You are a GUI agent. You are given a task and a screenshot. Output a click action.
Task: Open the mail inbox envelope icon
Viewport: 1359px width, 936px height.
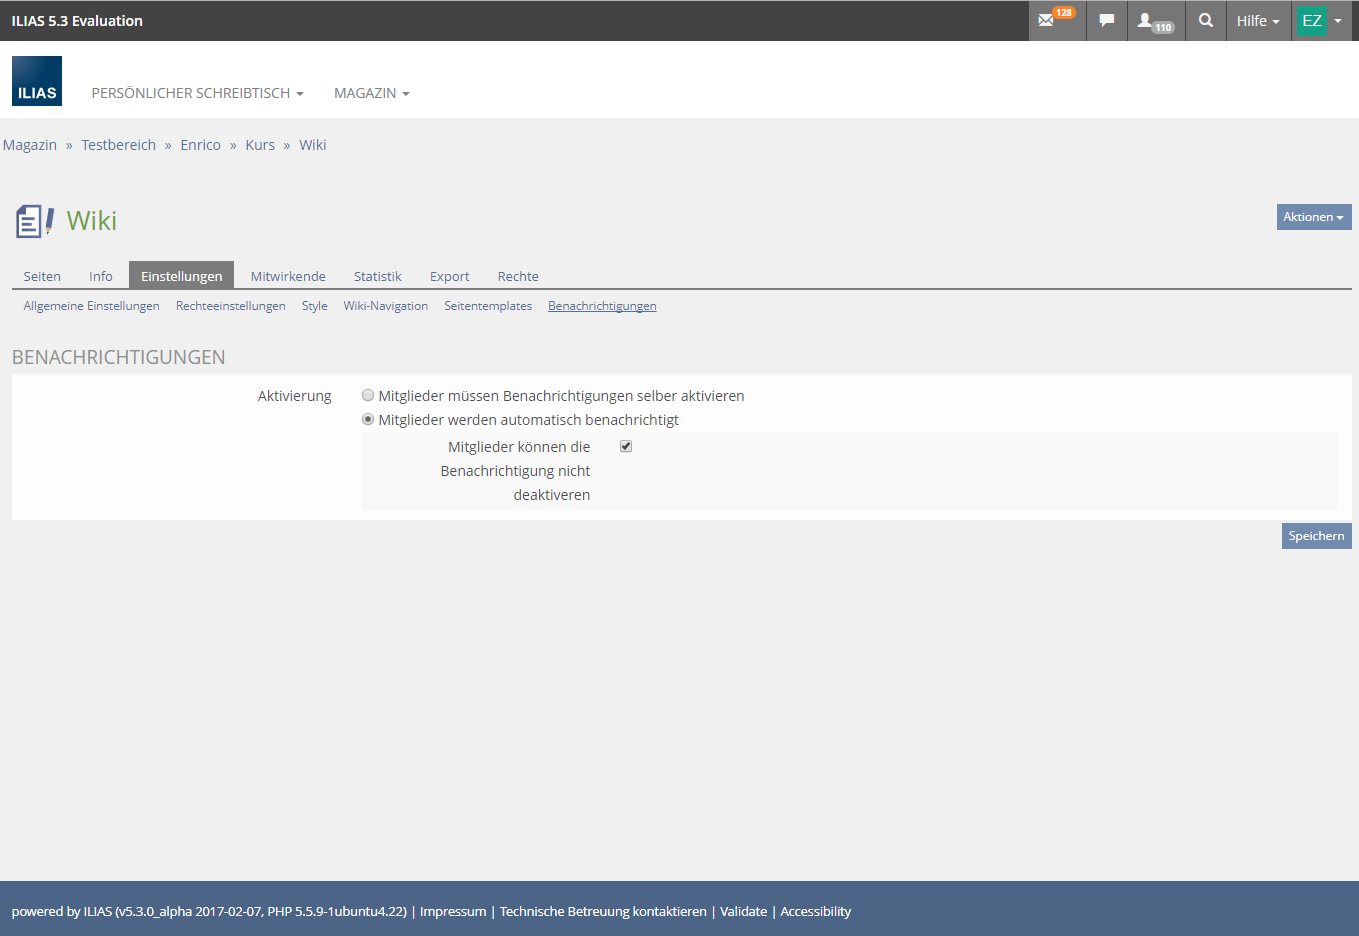1047,20
